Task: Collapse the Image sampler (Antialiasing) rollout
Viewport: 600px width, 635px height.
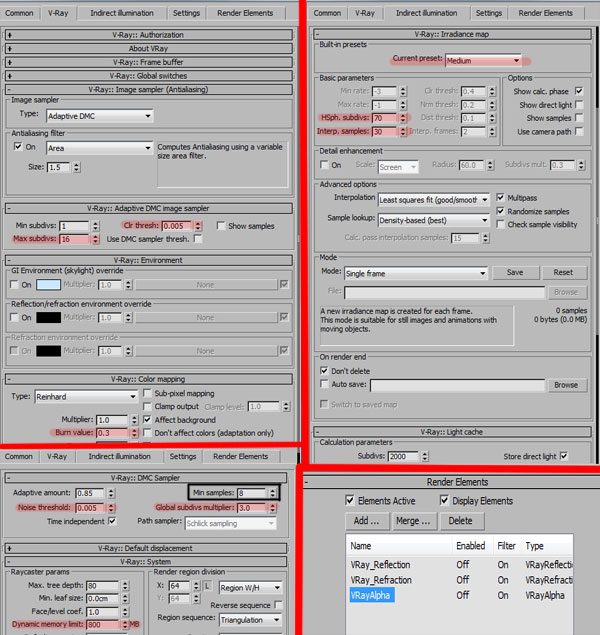Action: [149, 89]
